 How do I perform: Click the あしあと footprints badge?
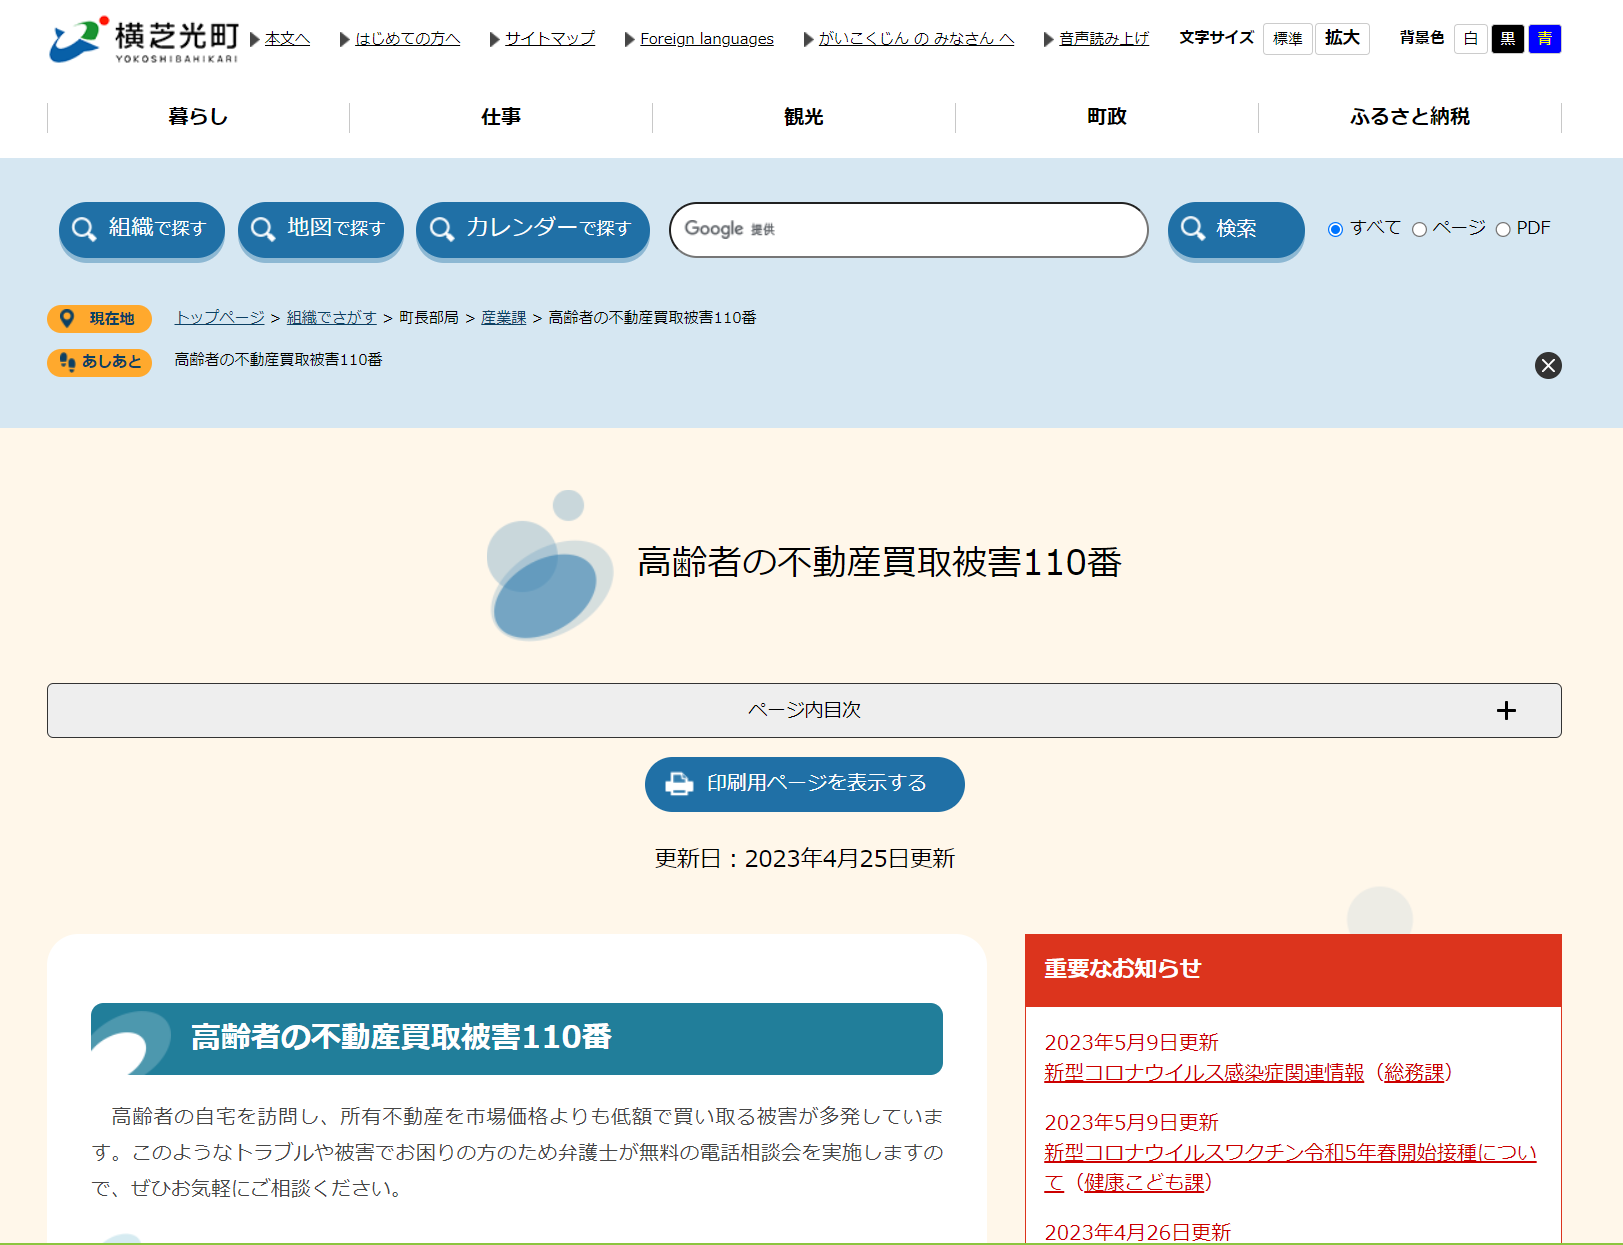pos(99,361)
